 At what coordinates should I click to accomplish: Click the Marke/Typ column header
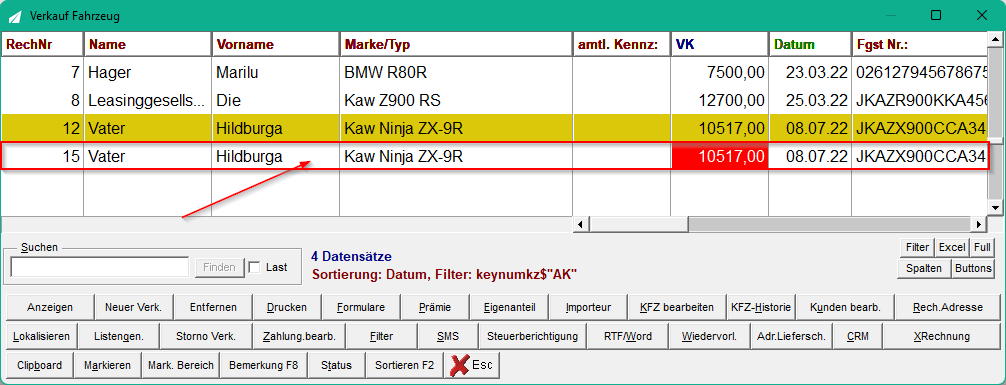point(456,44)
